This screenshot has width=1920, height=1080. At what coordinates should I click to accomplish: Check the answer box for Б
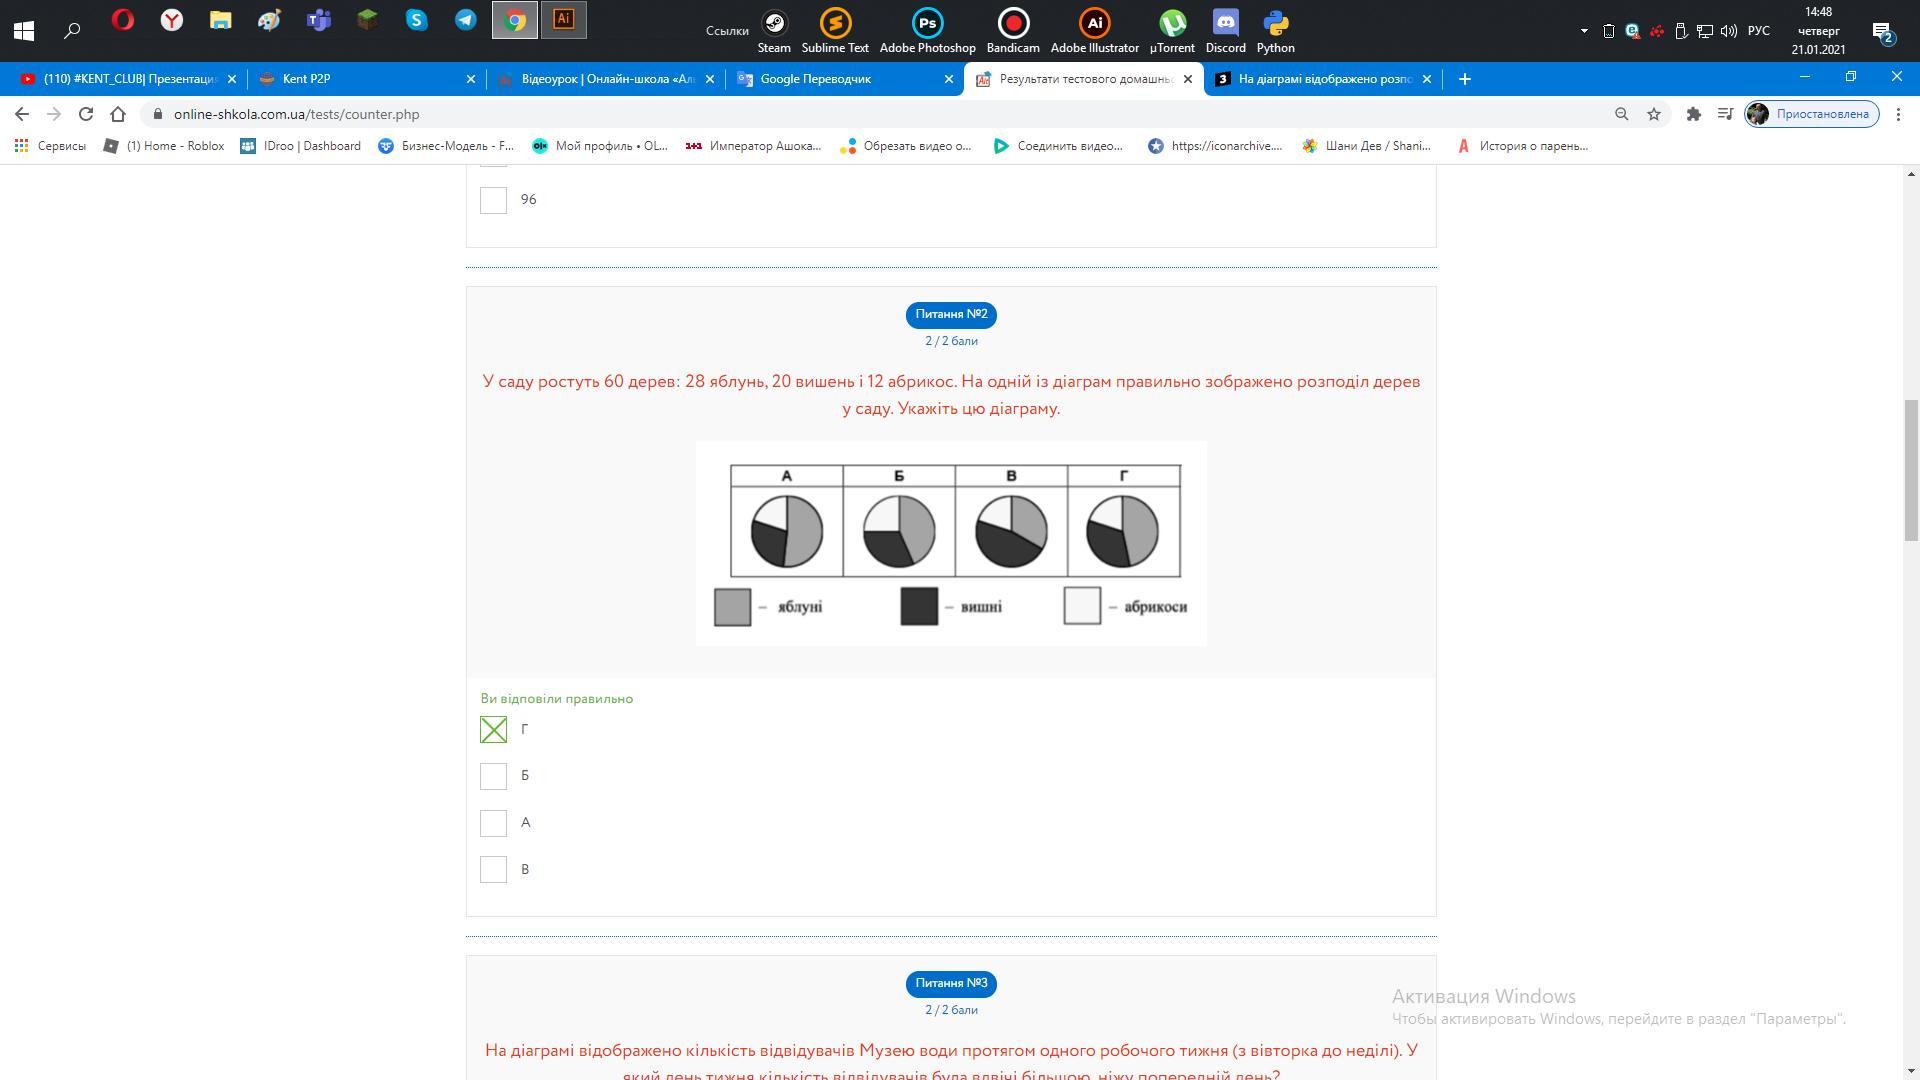click(x=493, y=776)
